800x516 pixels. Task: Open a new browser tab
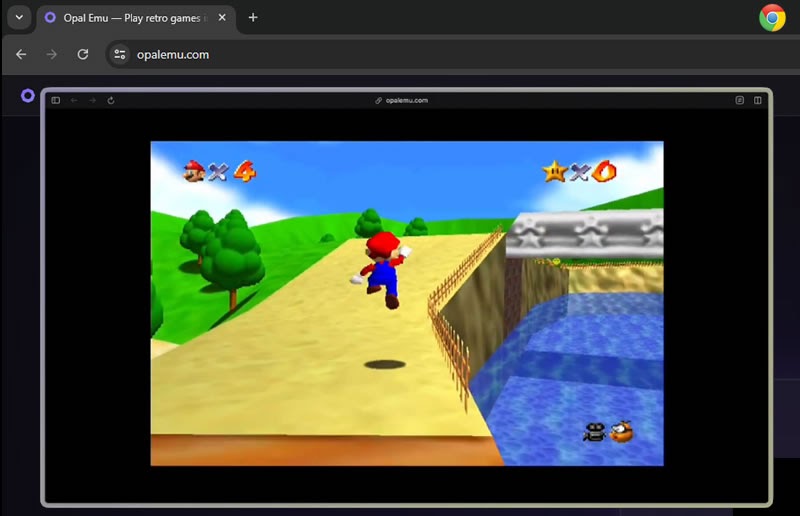[x=253, y=17]
